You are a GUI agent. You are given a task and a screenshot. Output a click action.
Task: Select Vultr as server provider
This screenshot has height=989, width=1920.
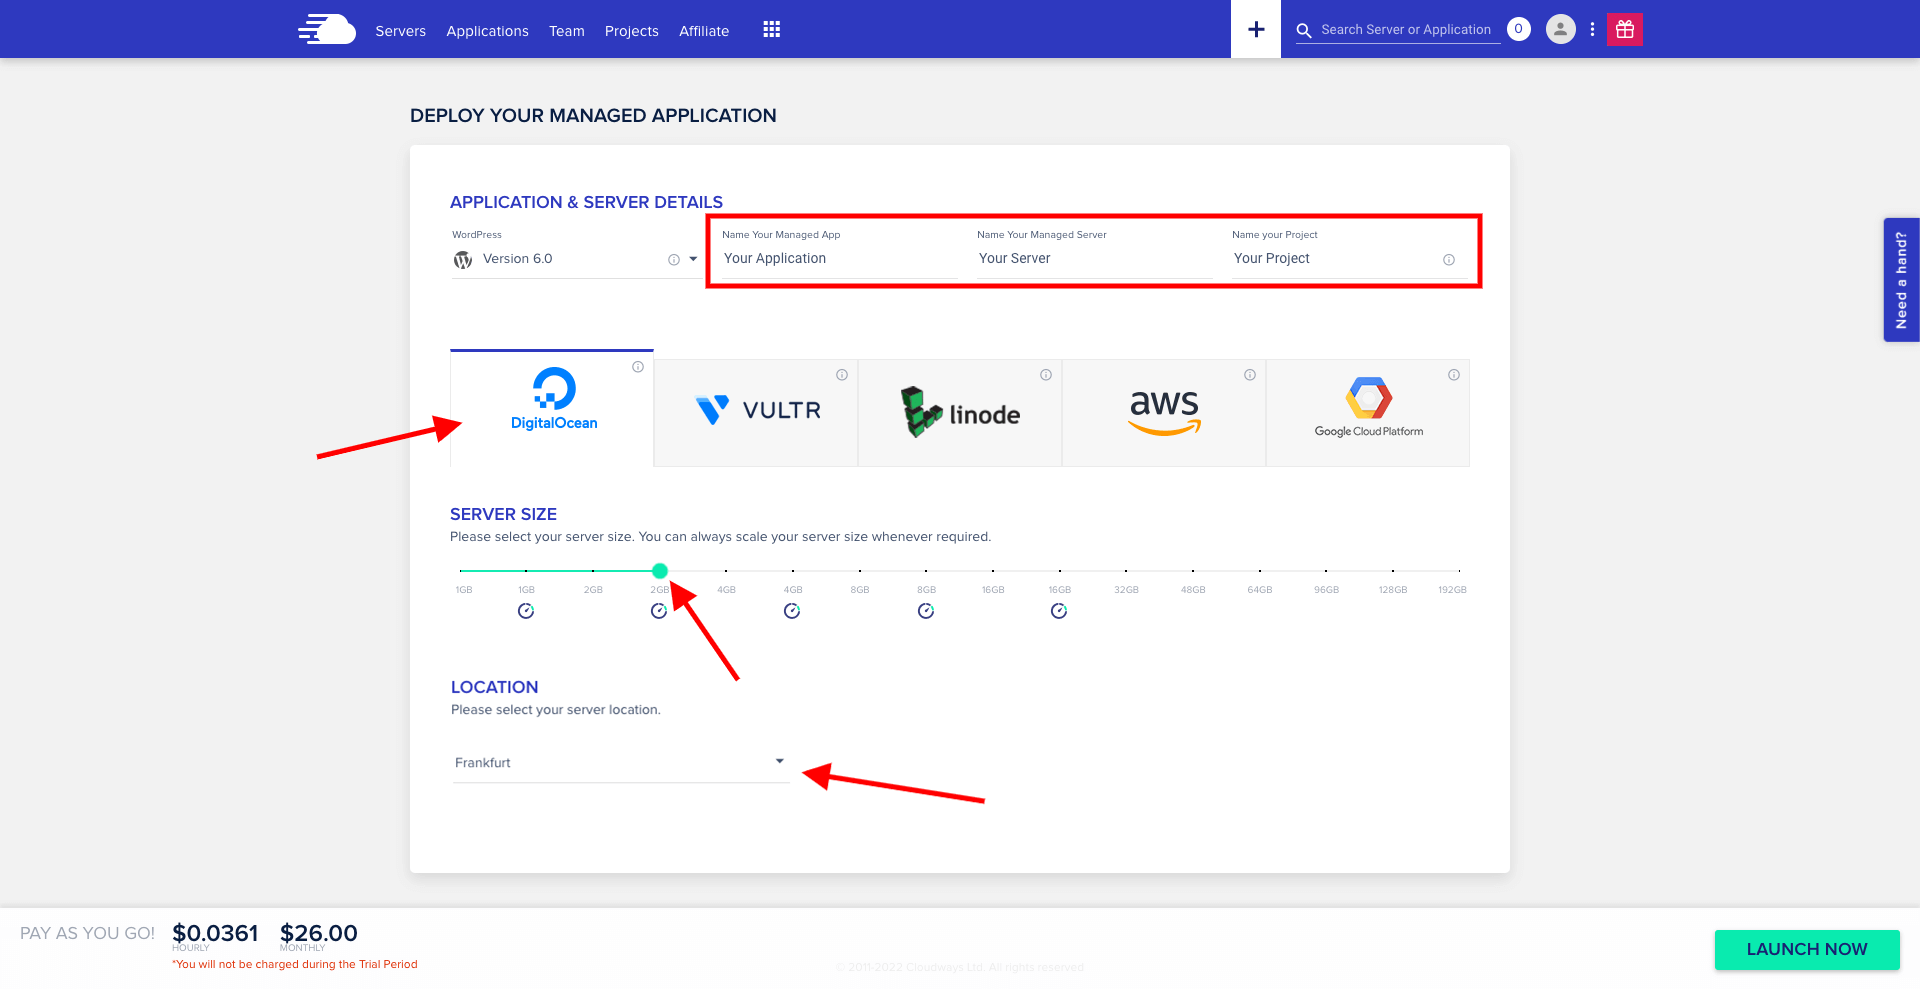tap(756, 413)
